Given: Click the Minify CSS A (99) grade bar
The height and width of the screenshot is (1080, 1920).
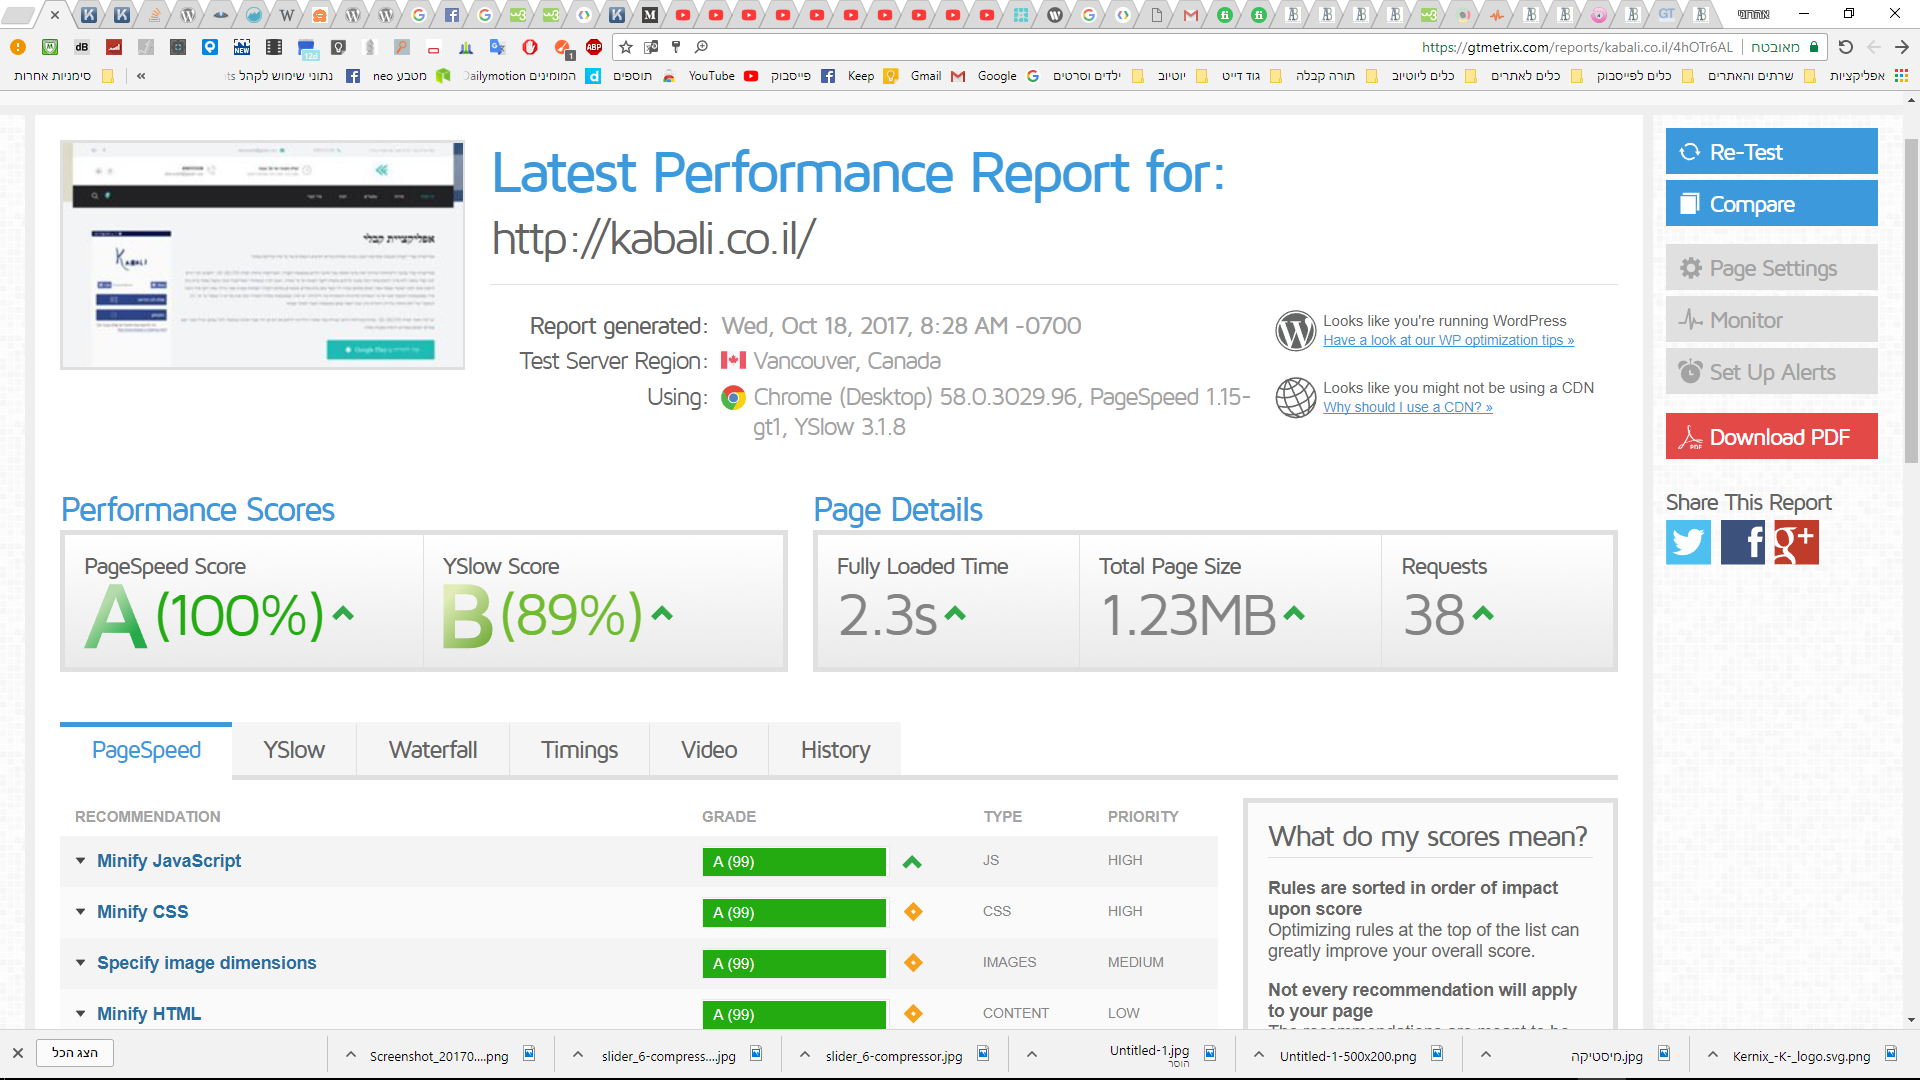Looking at the screenshot, I should point(794,913).
